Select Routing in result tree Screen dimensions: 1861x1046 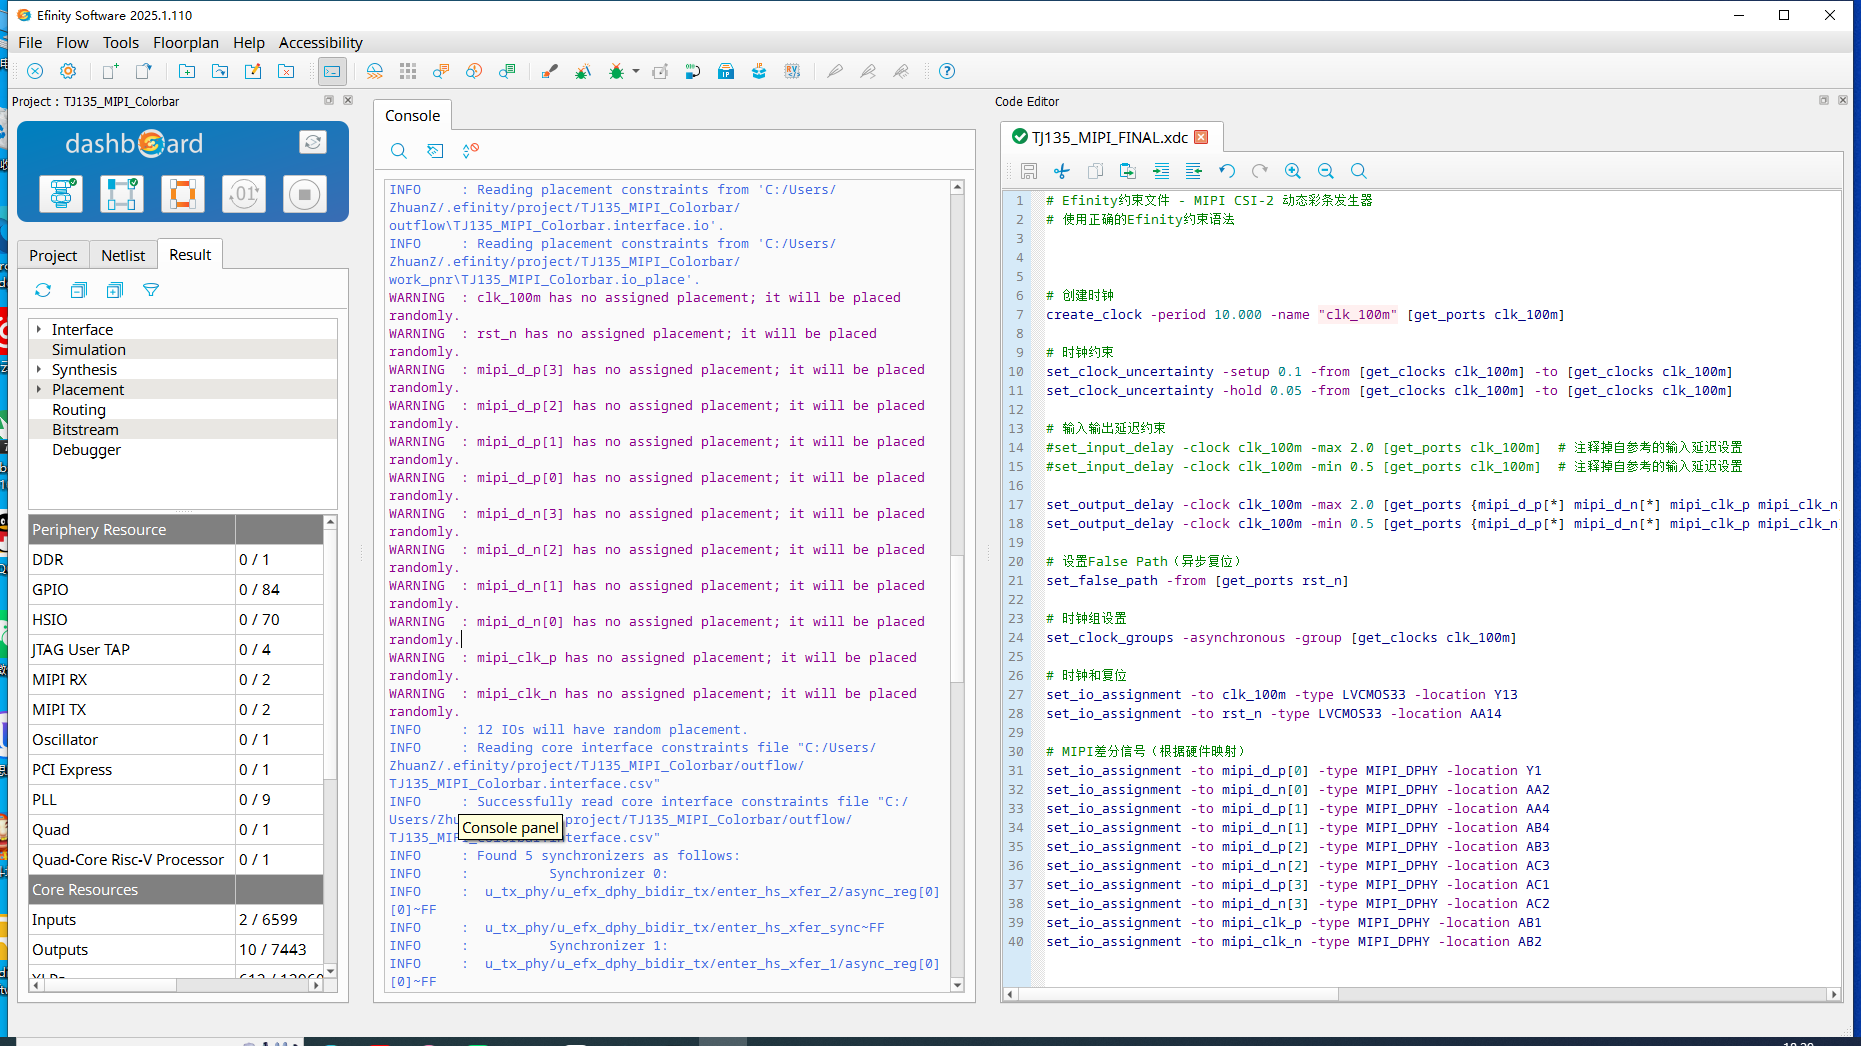click(x=79, y=409)
